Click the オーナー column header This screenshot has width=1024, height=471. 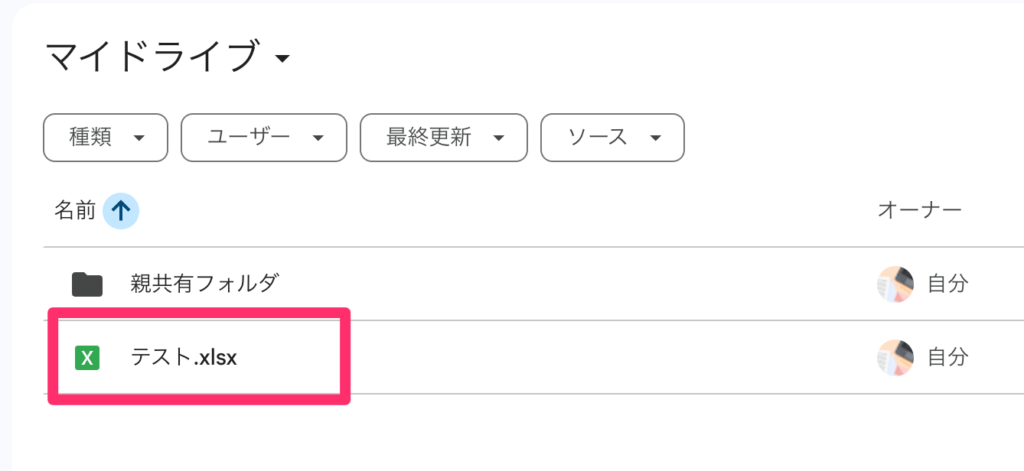pos(919,210)
